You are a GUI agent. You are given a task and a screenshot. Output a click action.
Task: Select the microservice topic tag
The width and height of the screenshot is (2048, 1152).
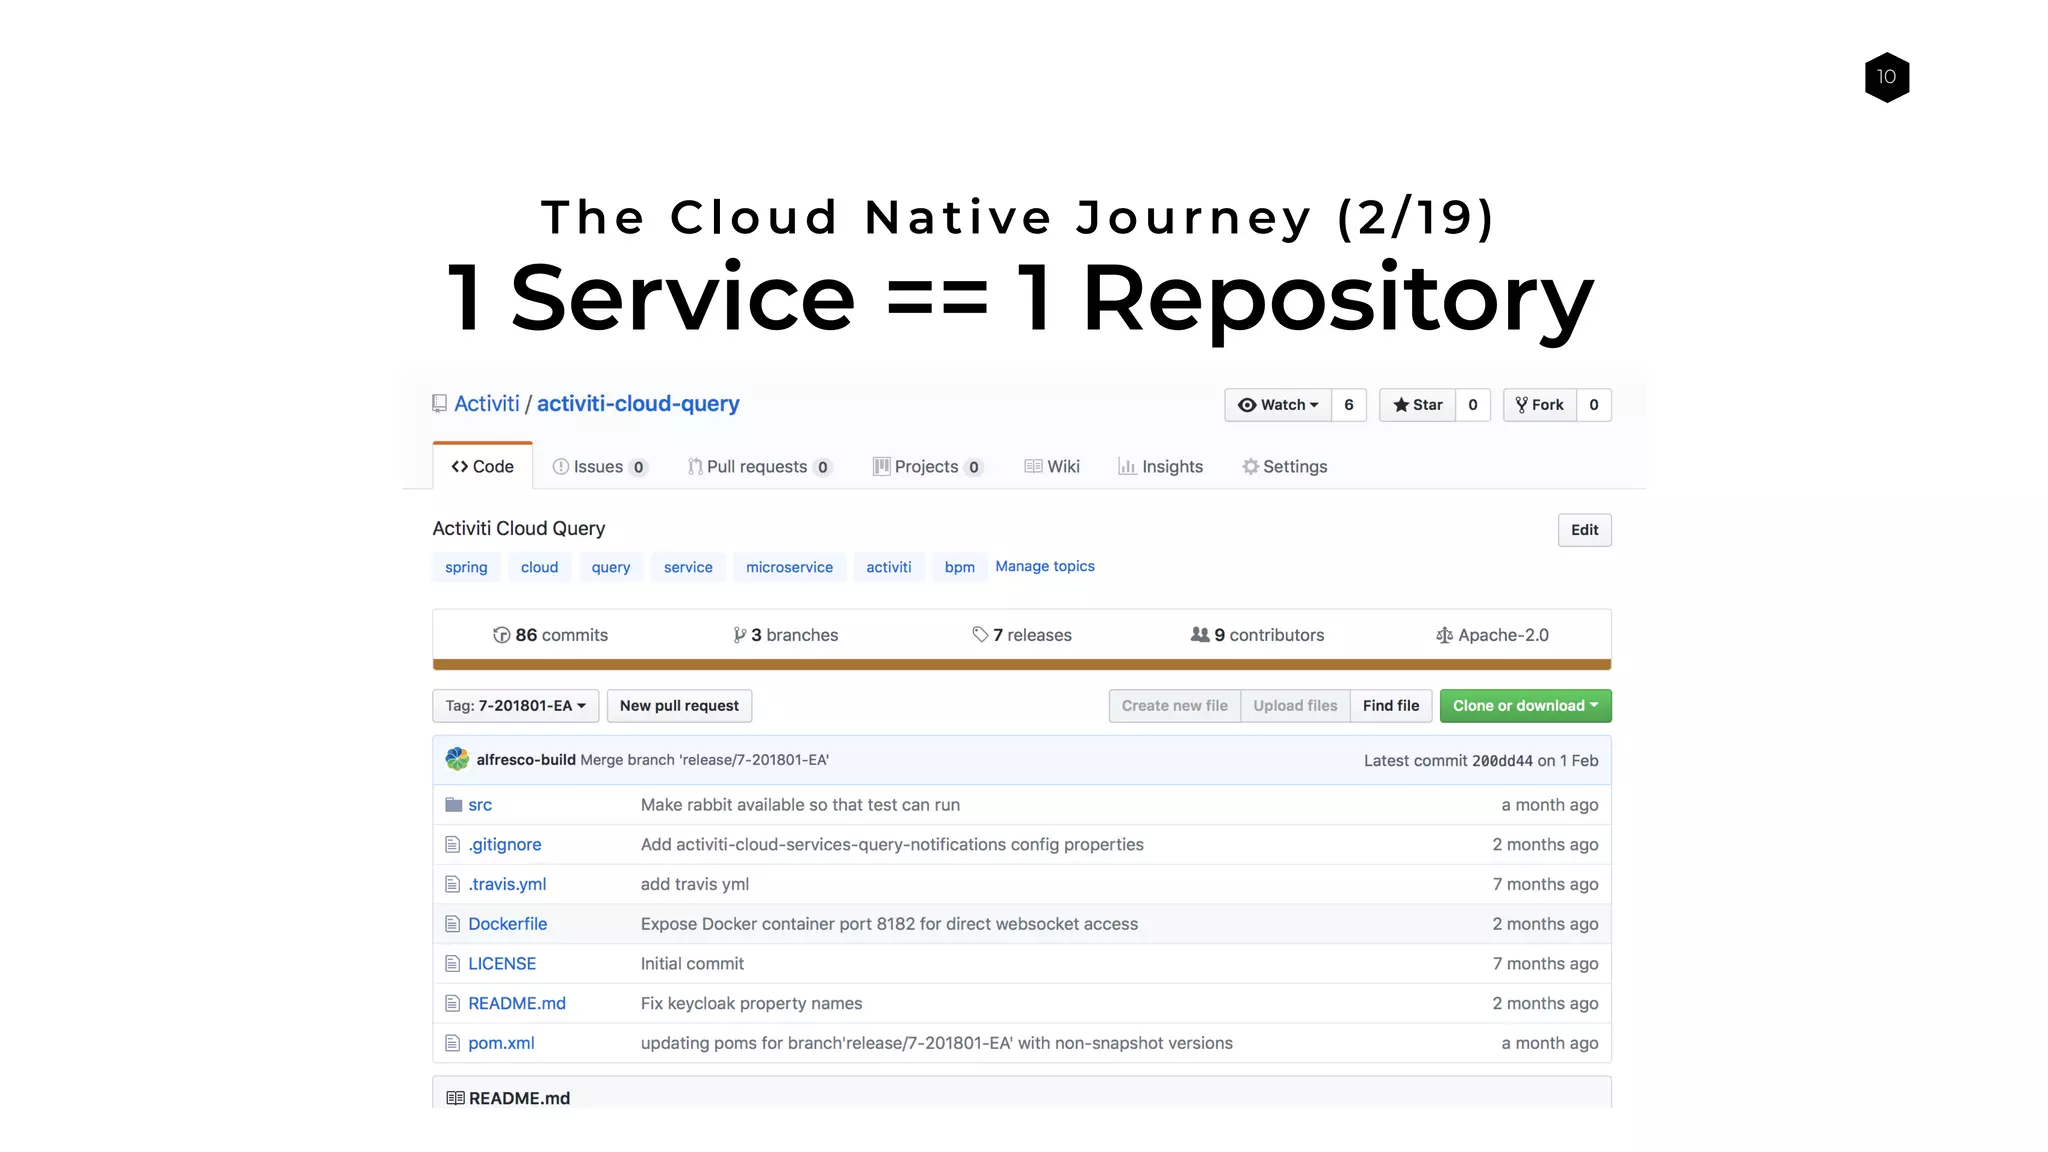click(789, 567)
